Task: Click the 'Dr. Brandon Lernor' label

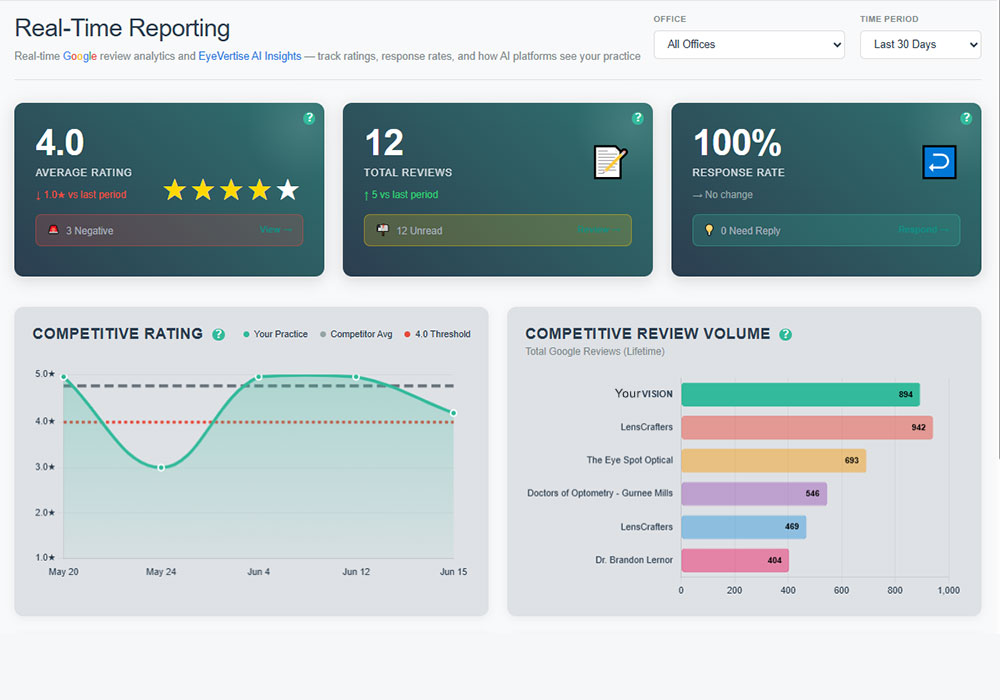Action: [x=634, y=560]
